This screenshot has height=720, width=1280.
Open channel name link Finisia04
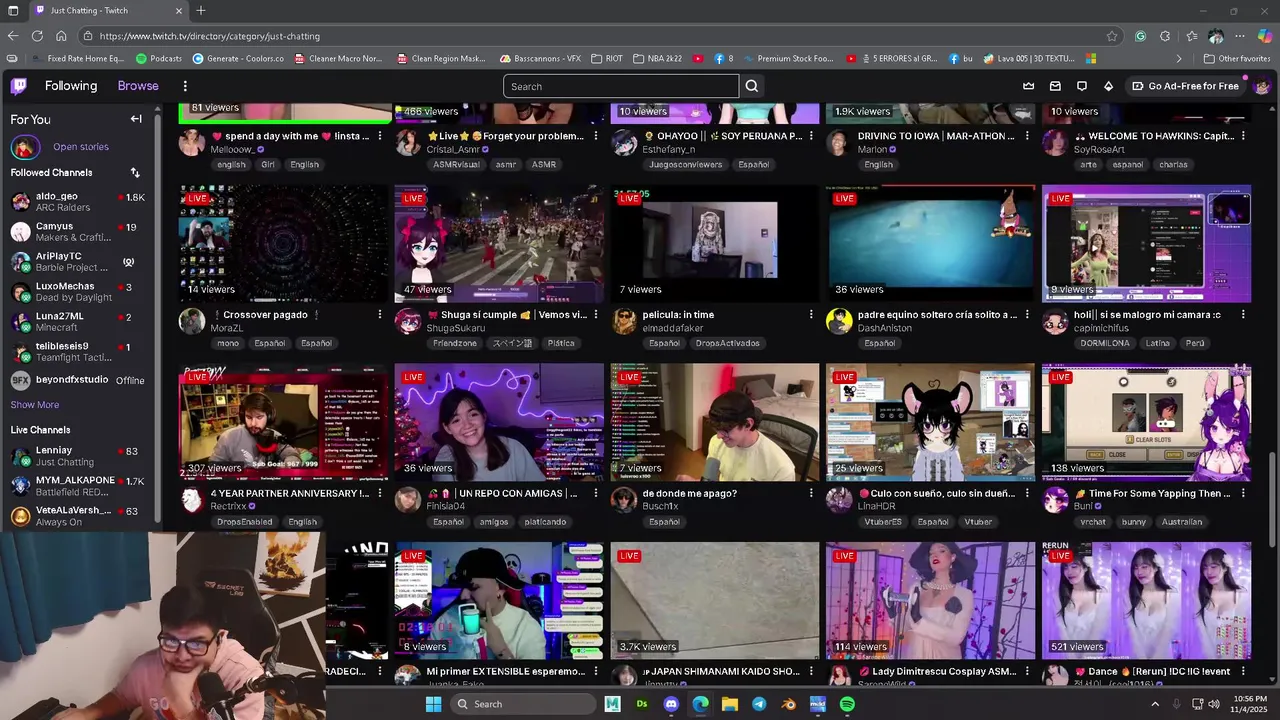[446, 506]
